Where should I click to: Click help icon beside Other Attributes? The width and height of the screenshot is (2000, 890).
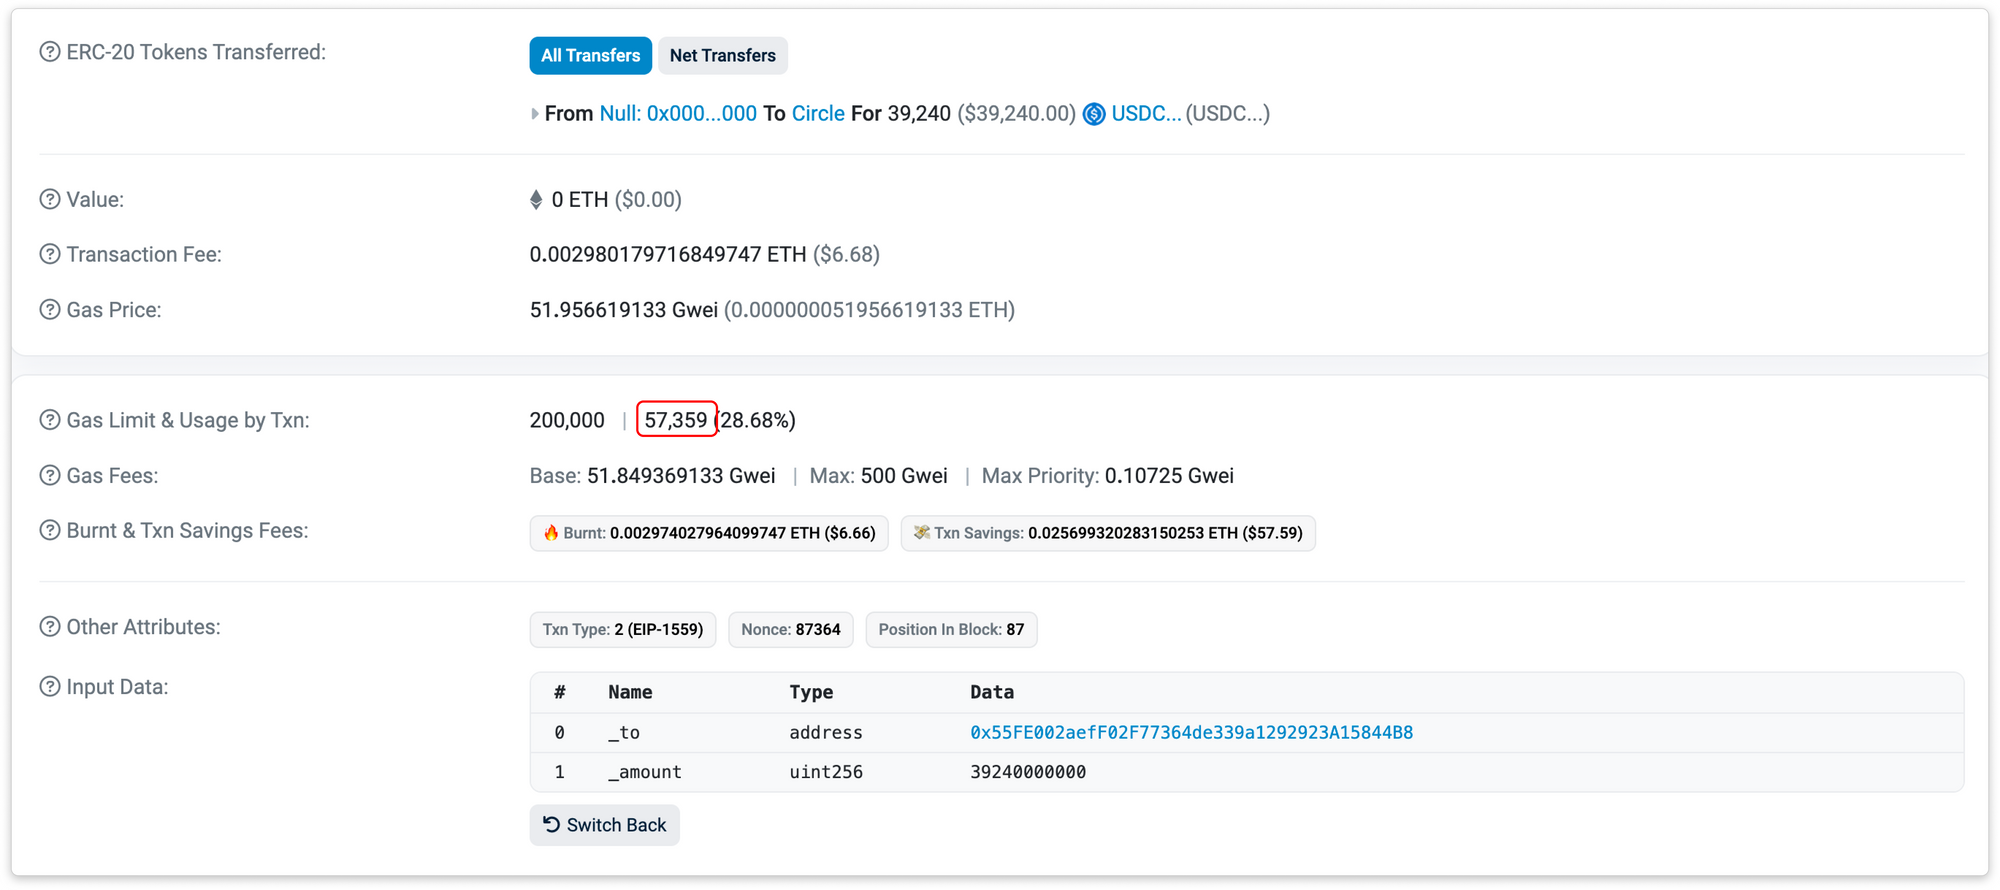click(x=49, y=627)
